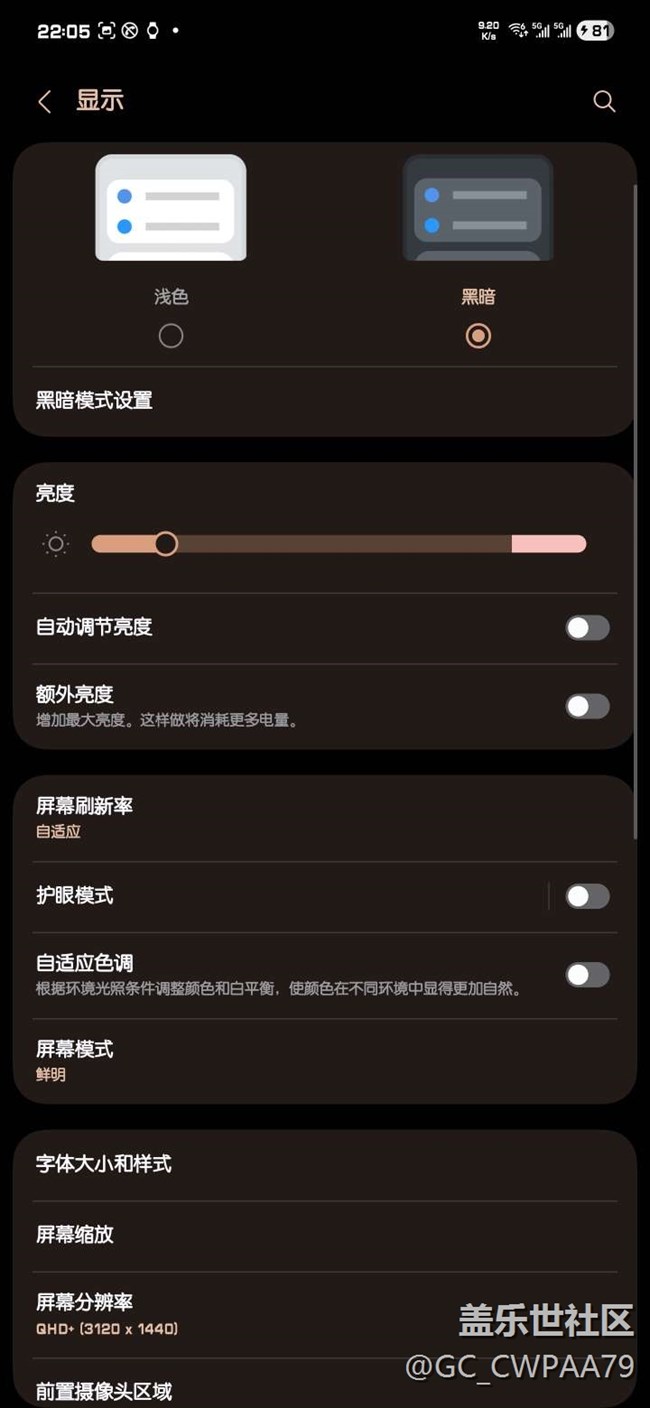The width and height of the screenshot is (650, 1408).
Task: Select the 浅色 radio button
Action: pos(171,336)
